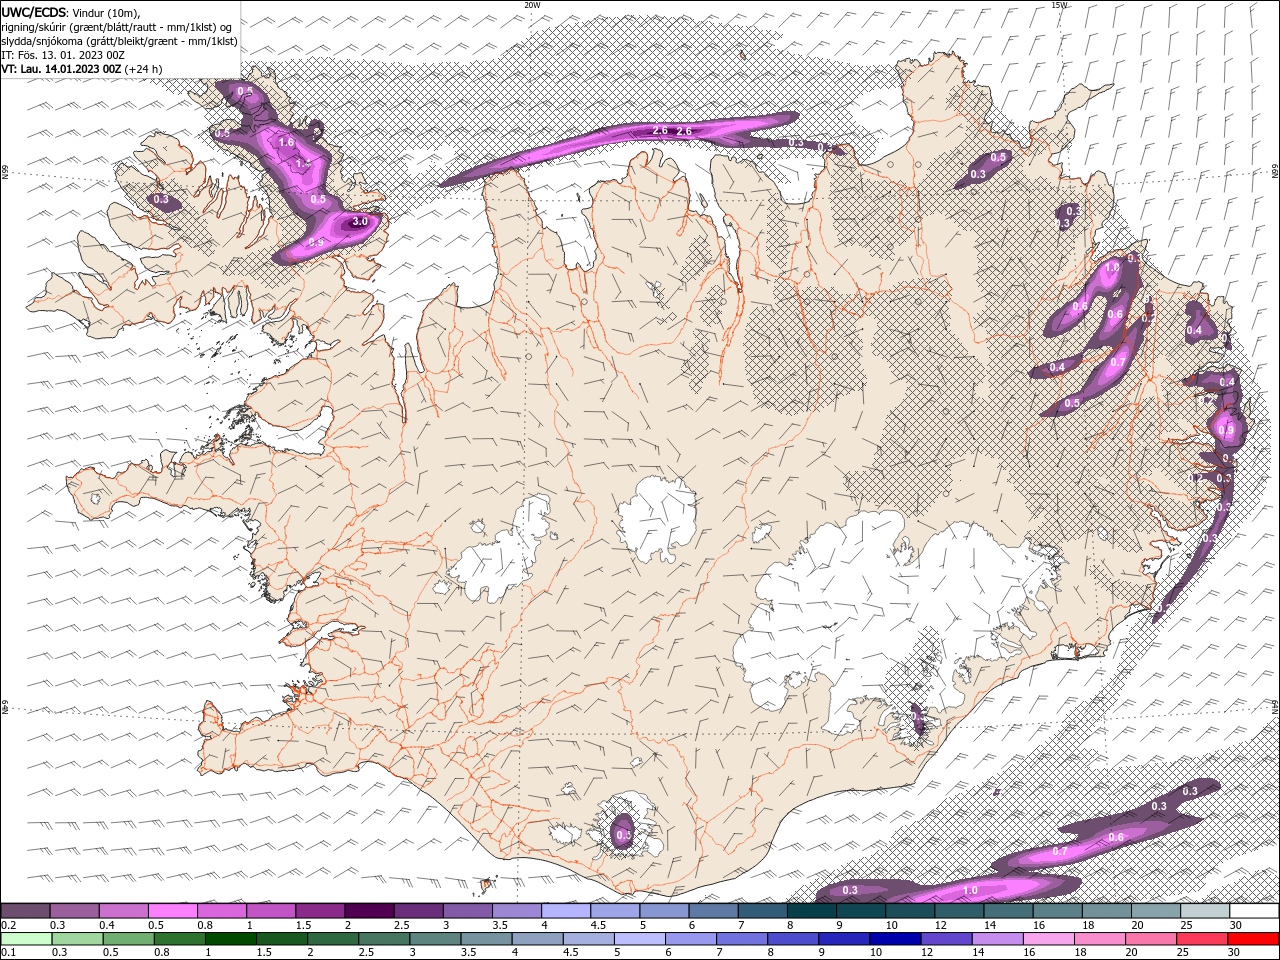Viewport: 1280px width, 960px height.
Task: Click the '0.1' legend scale number
Action: click(8, 952)
